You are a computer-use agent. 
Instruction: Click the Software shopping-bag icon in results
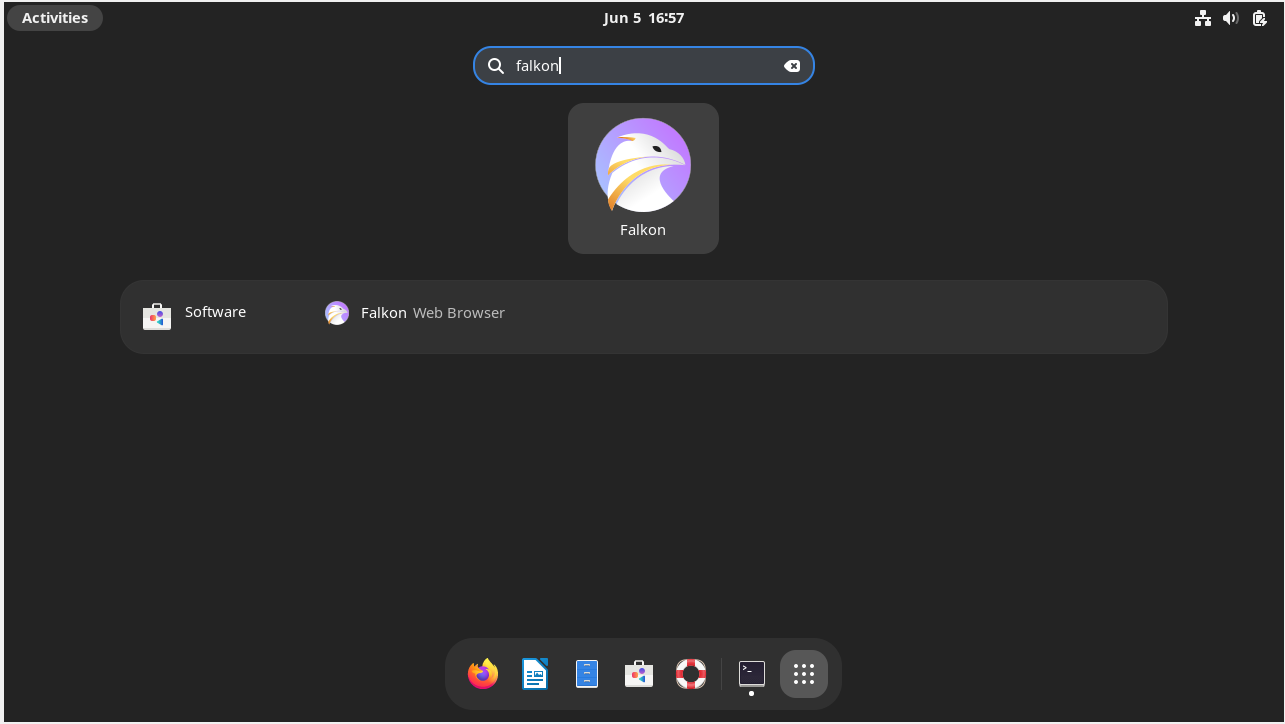157,312
